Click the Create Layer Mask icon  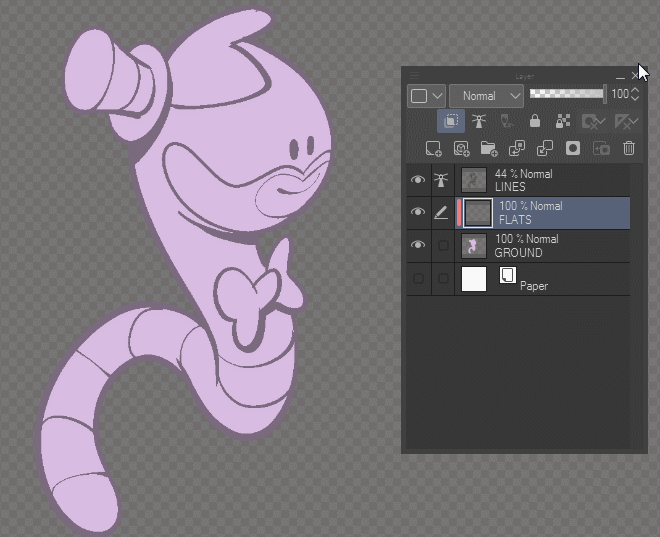click(x=573, y=149)
